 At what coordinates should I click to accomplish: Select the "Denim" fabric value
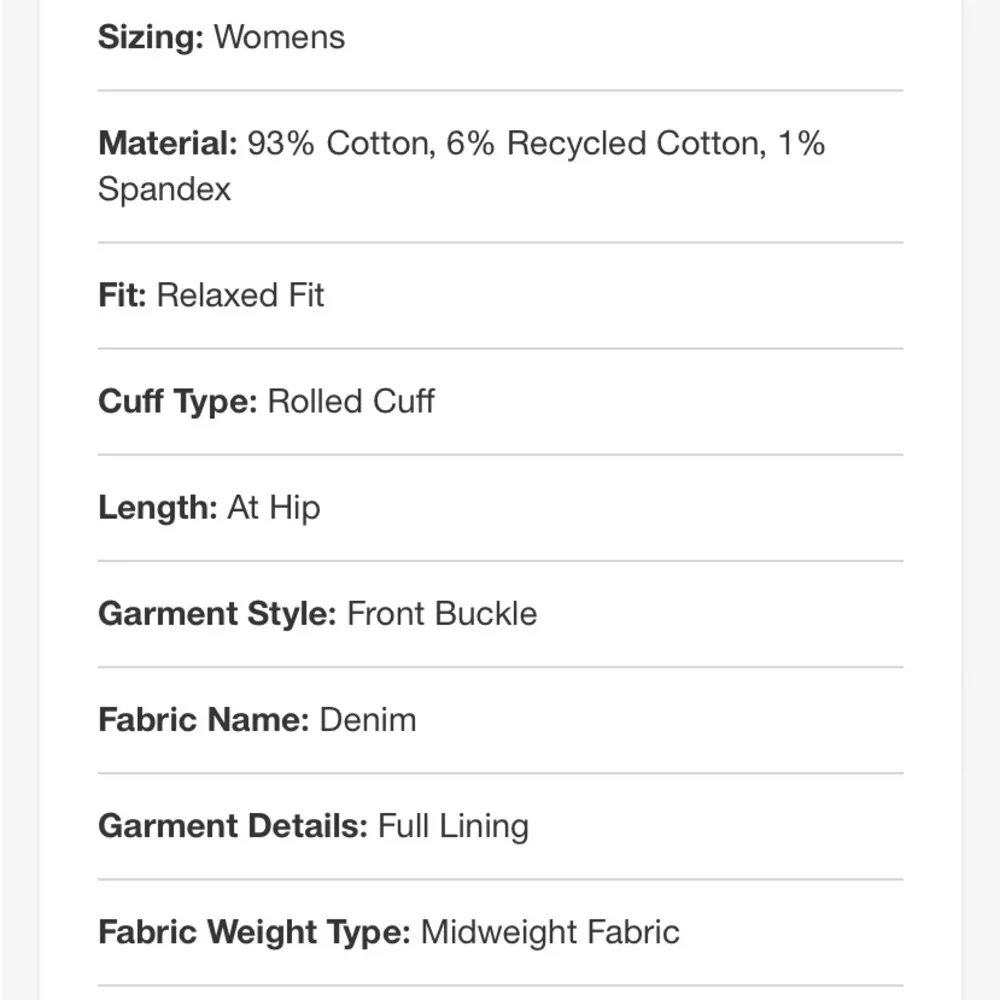tap(367, 720)
